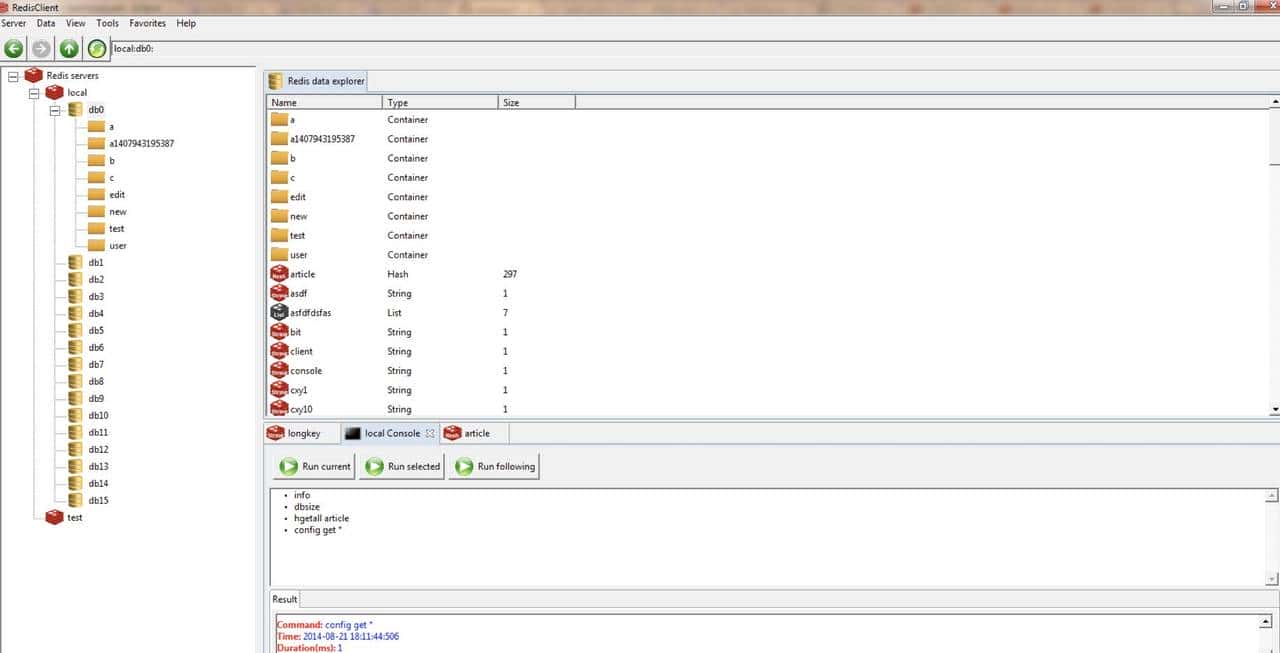Click the grayed forward arrow icon

[41, 48]
